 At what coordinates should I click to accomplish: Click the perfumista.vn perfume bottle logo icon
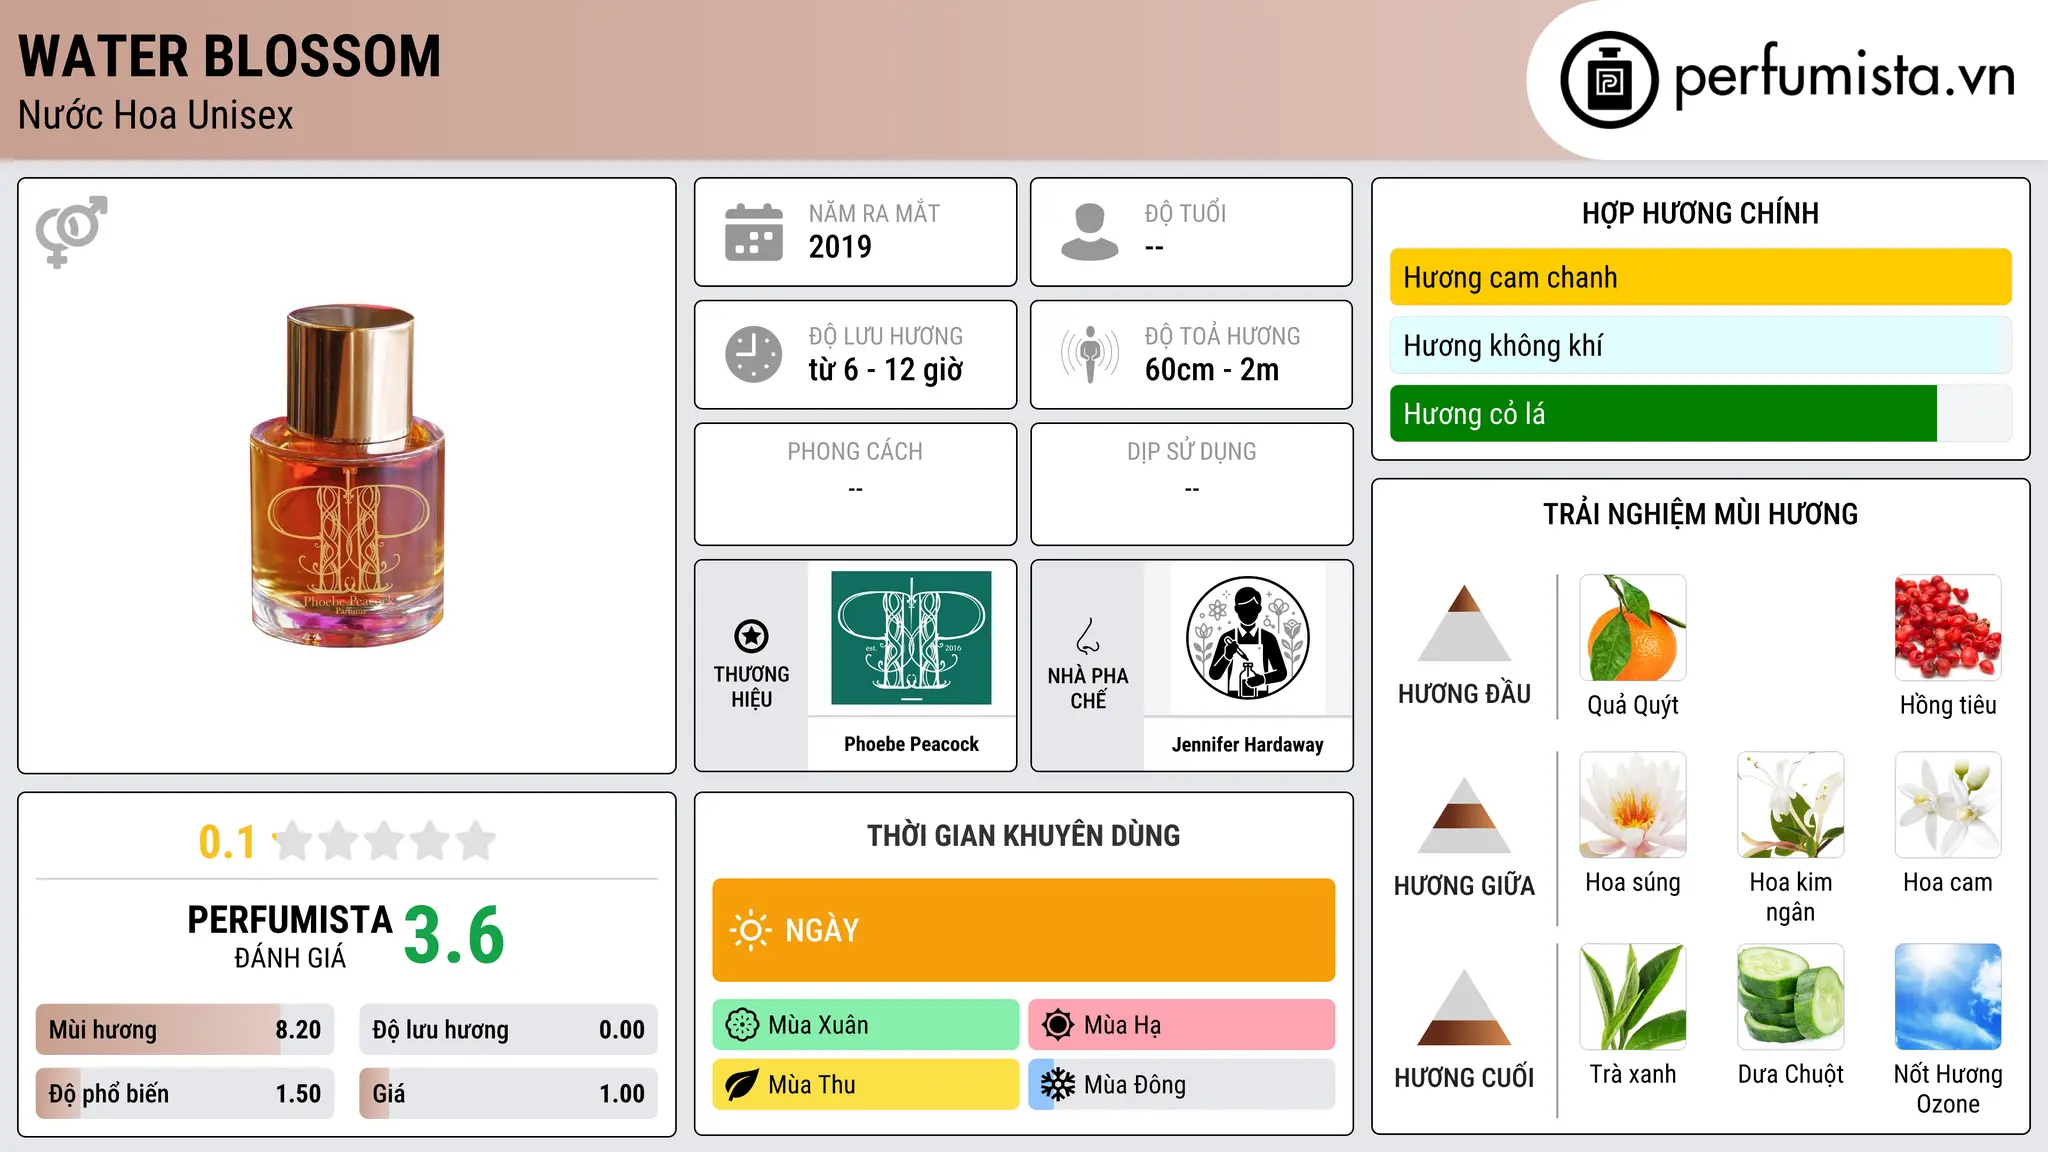pos(1609,80)
